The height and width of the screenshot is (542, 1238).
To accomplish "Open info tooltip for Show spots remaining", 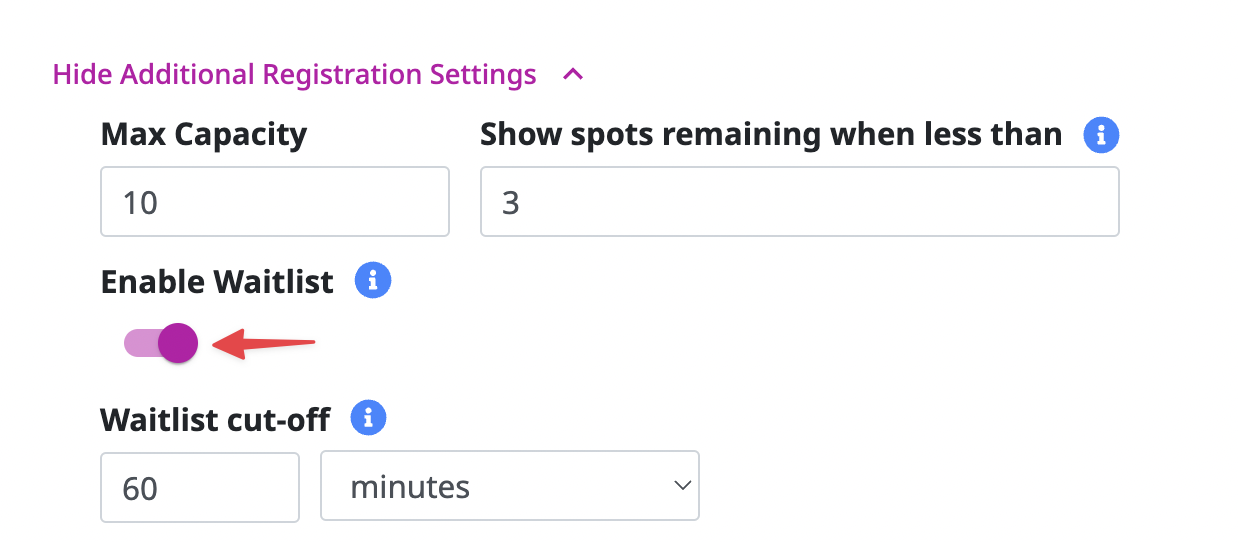I will 1101,134.
